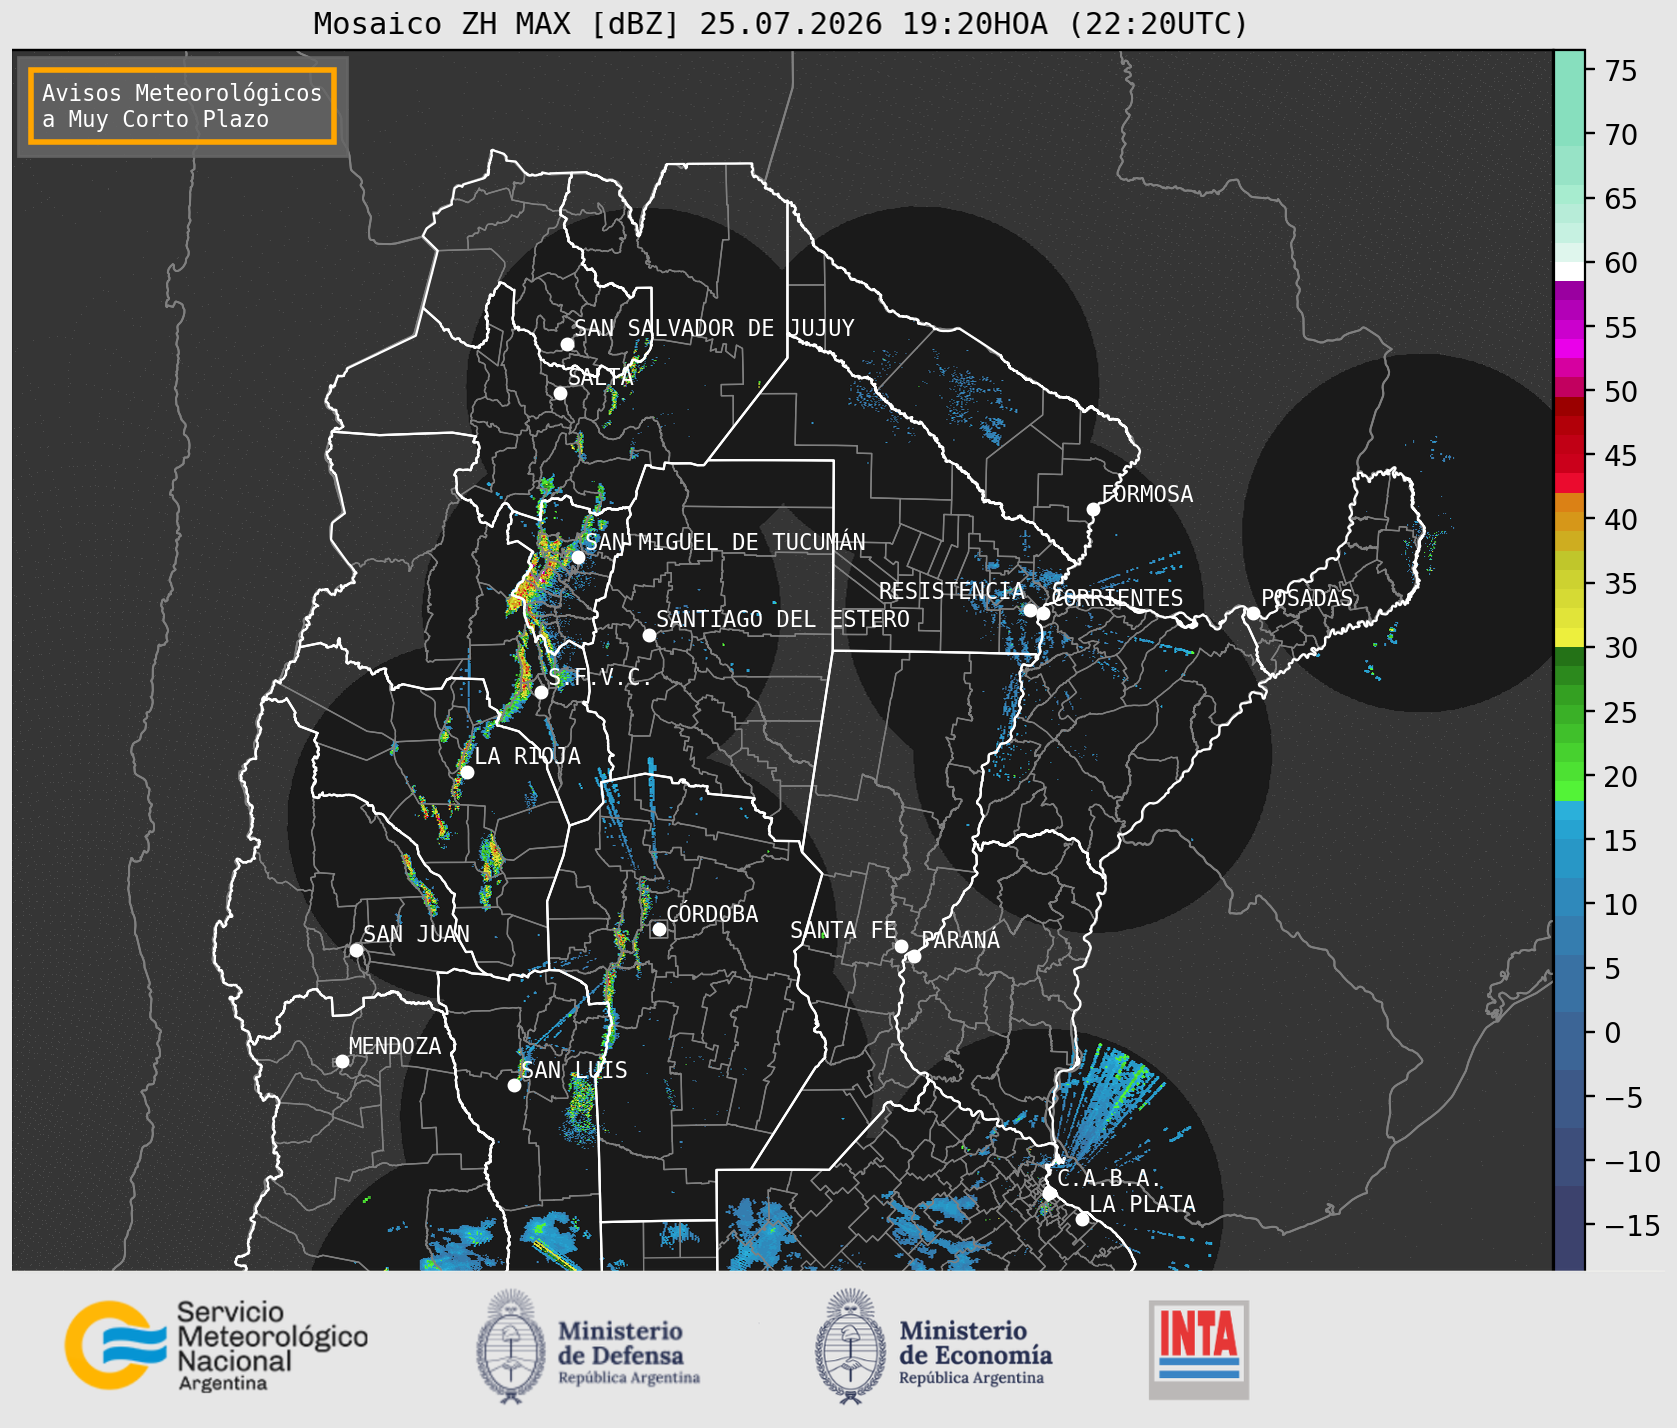Click the SAN SALVADOR DE JUJUY label
Image resolution: width=1677 pixels, height=1428 pixels.
(714, 328)
